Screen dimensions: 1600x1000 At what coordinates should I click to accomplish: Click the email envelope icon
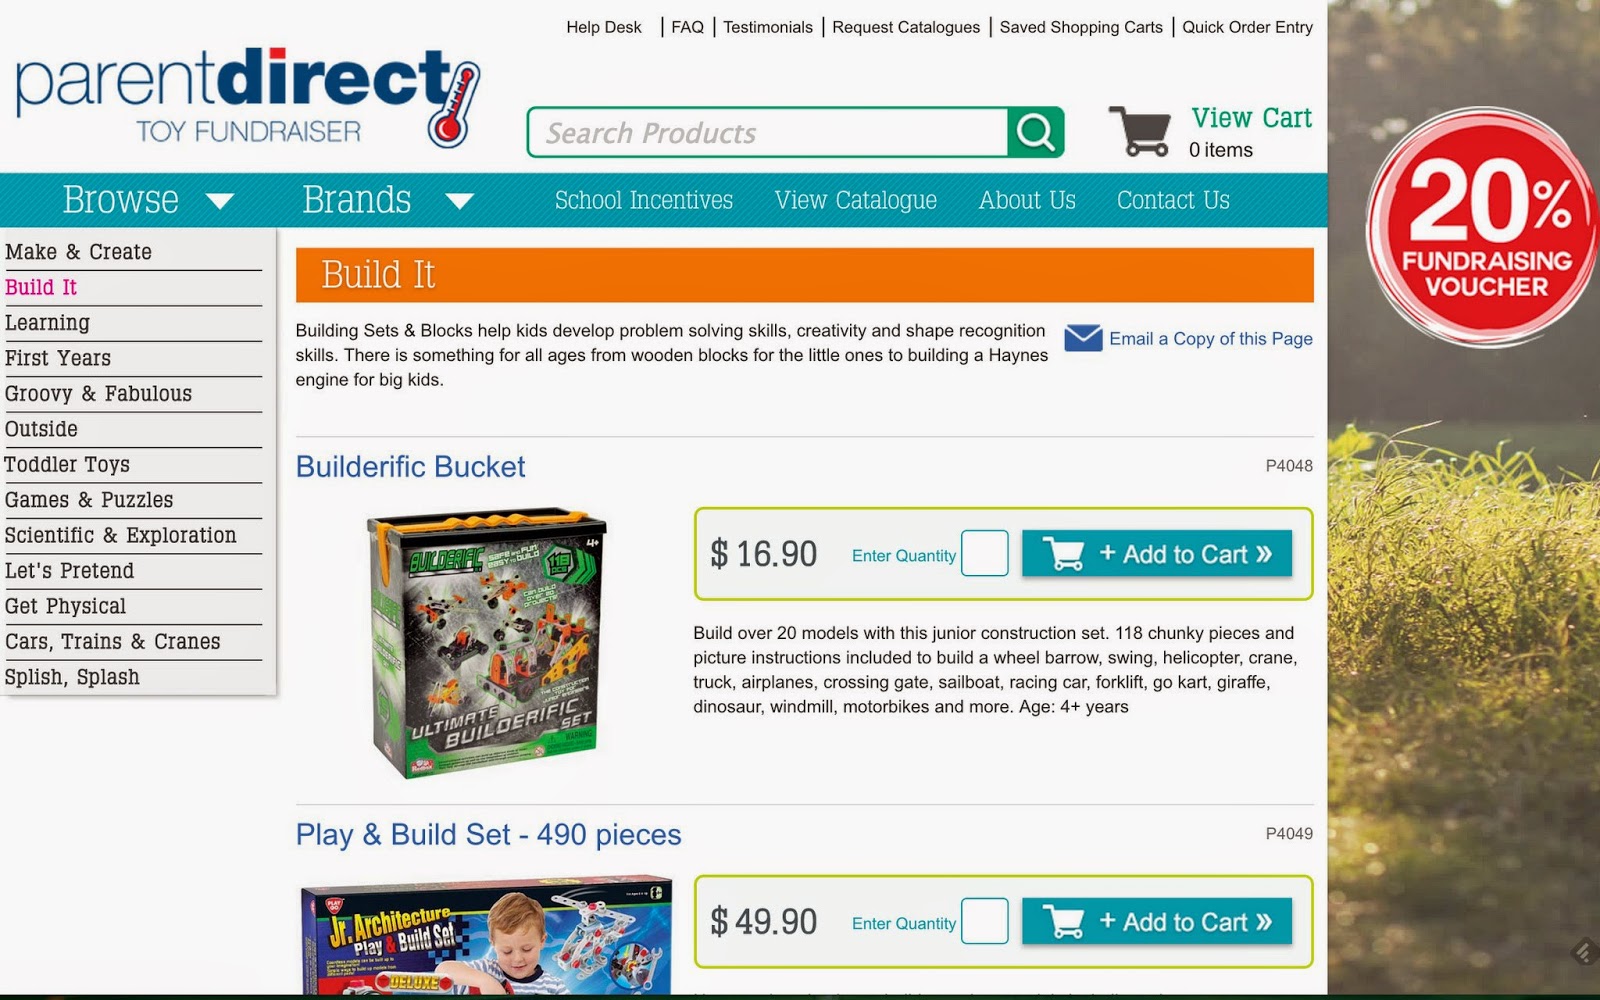(x=1083, y=338)
